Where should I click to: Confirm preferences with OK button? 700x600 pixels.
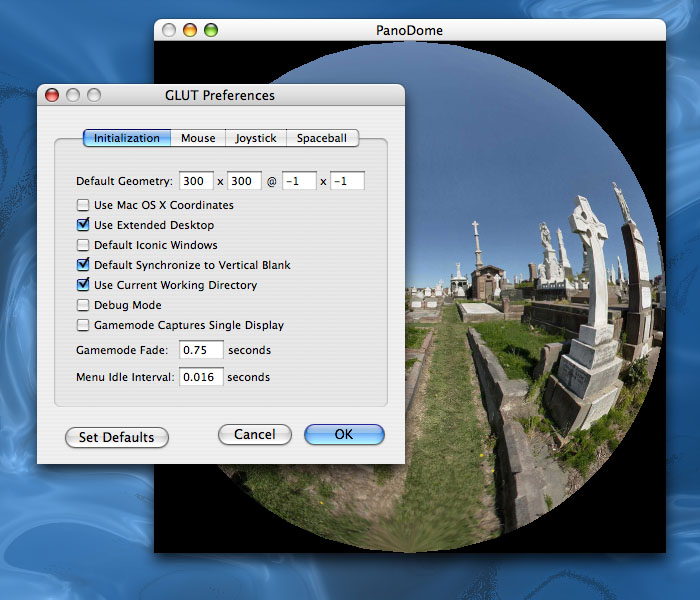pos(344,434)
